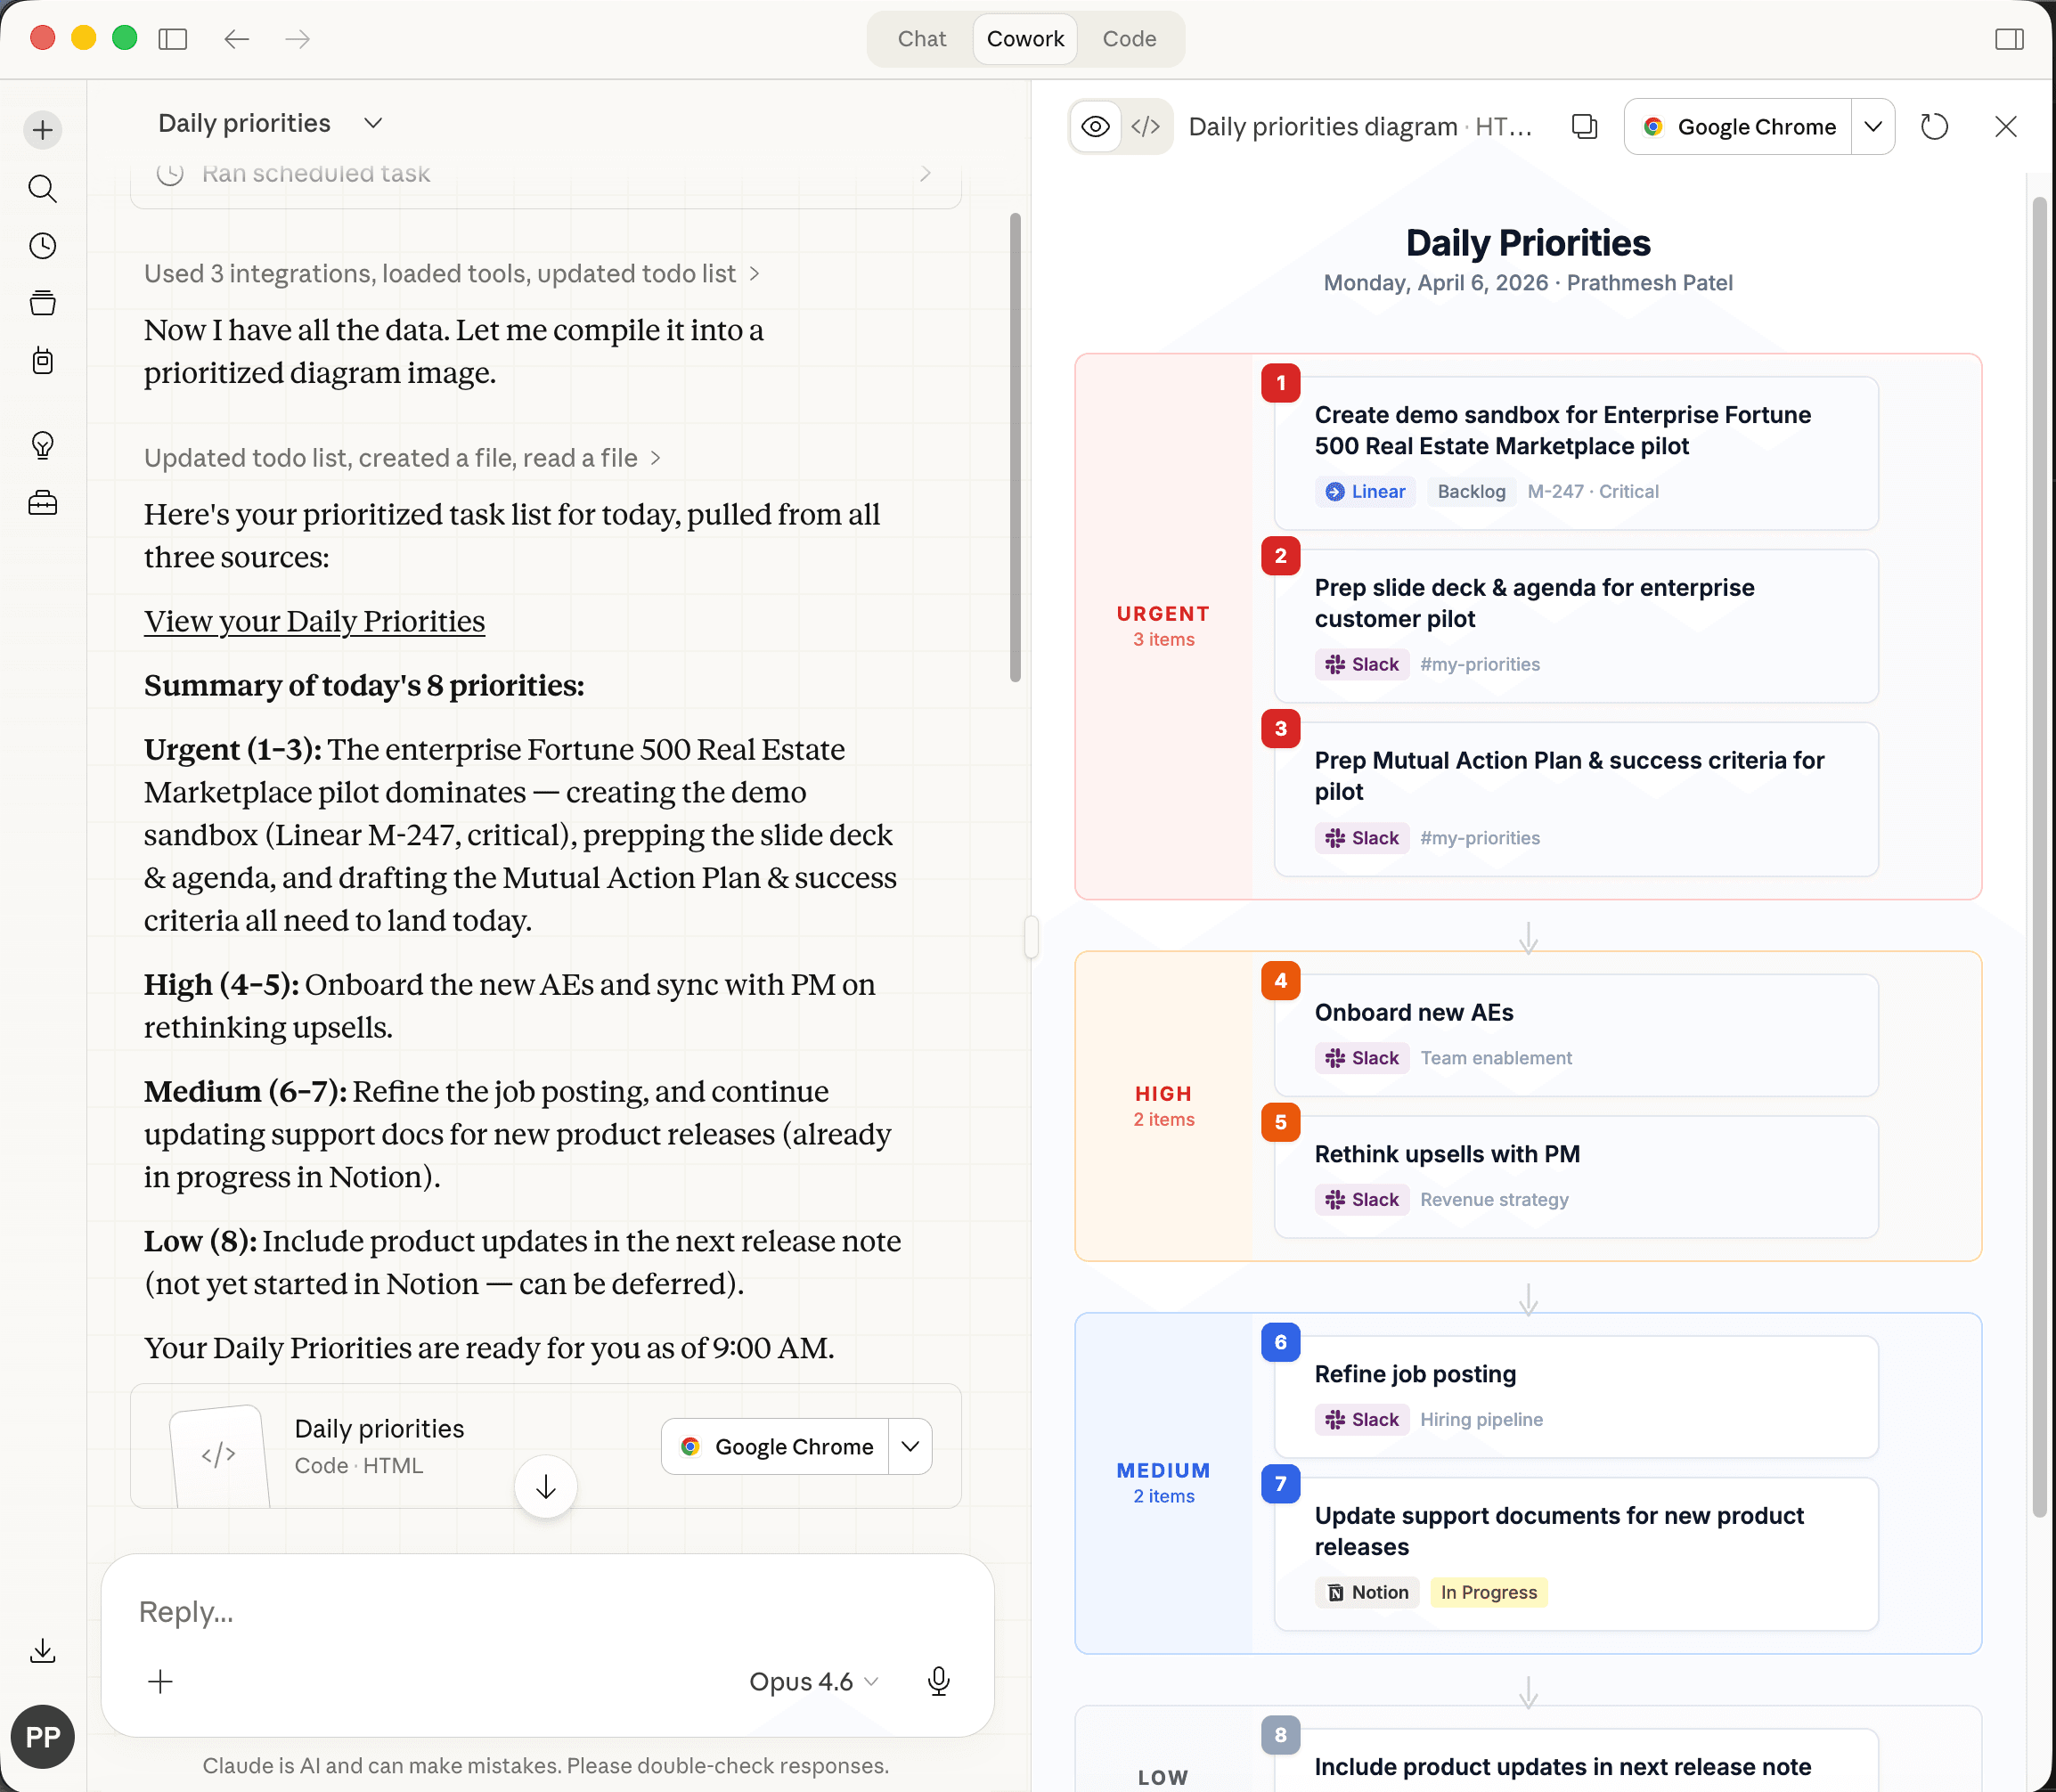Click Slack tag under Prep slide deck
Viewport: 2056px width, 1792px height.
[1362, 664]
